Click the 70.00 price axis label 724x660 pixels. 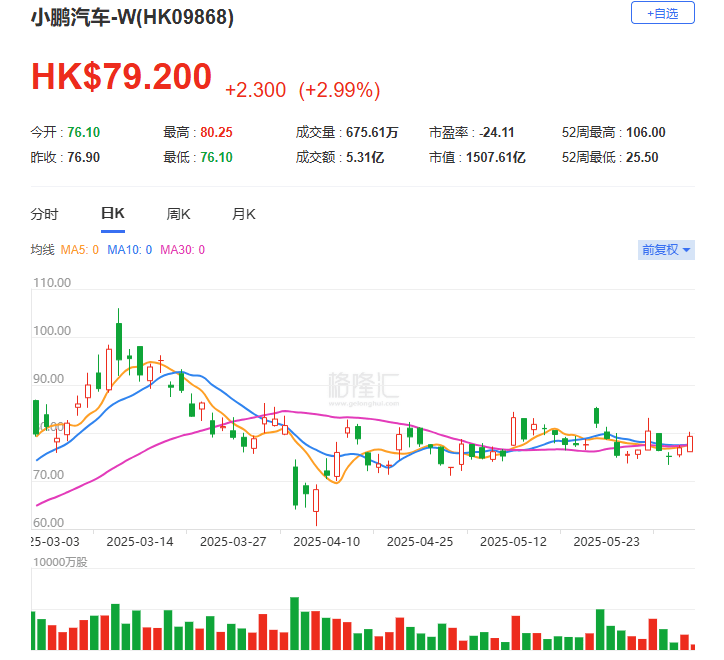48,475
